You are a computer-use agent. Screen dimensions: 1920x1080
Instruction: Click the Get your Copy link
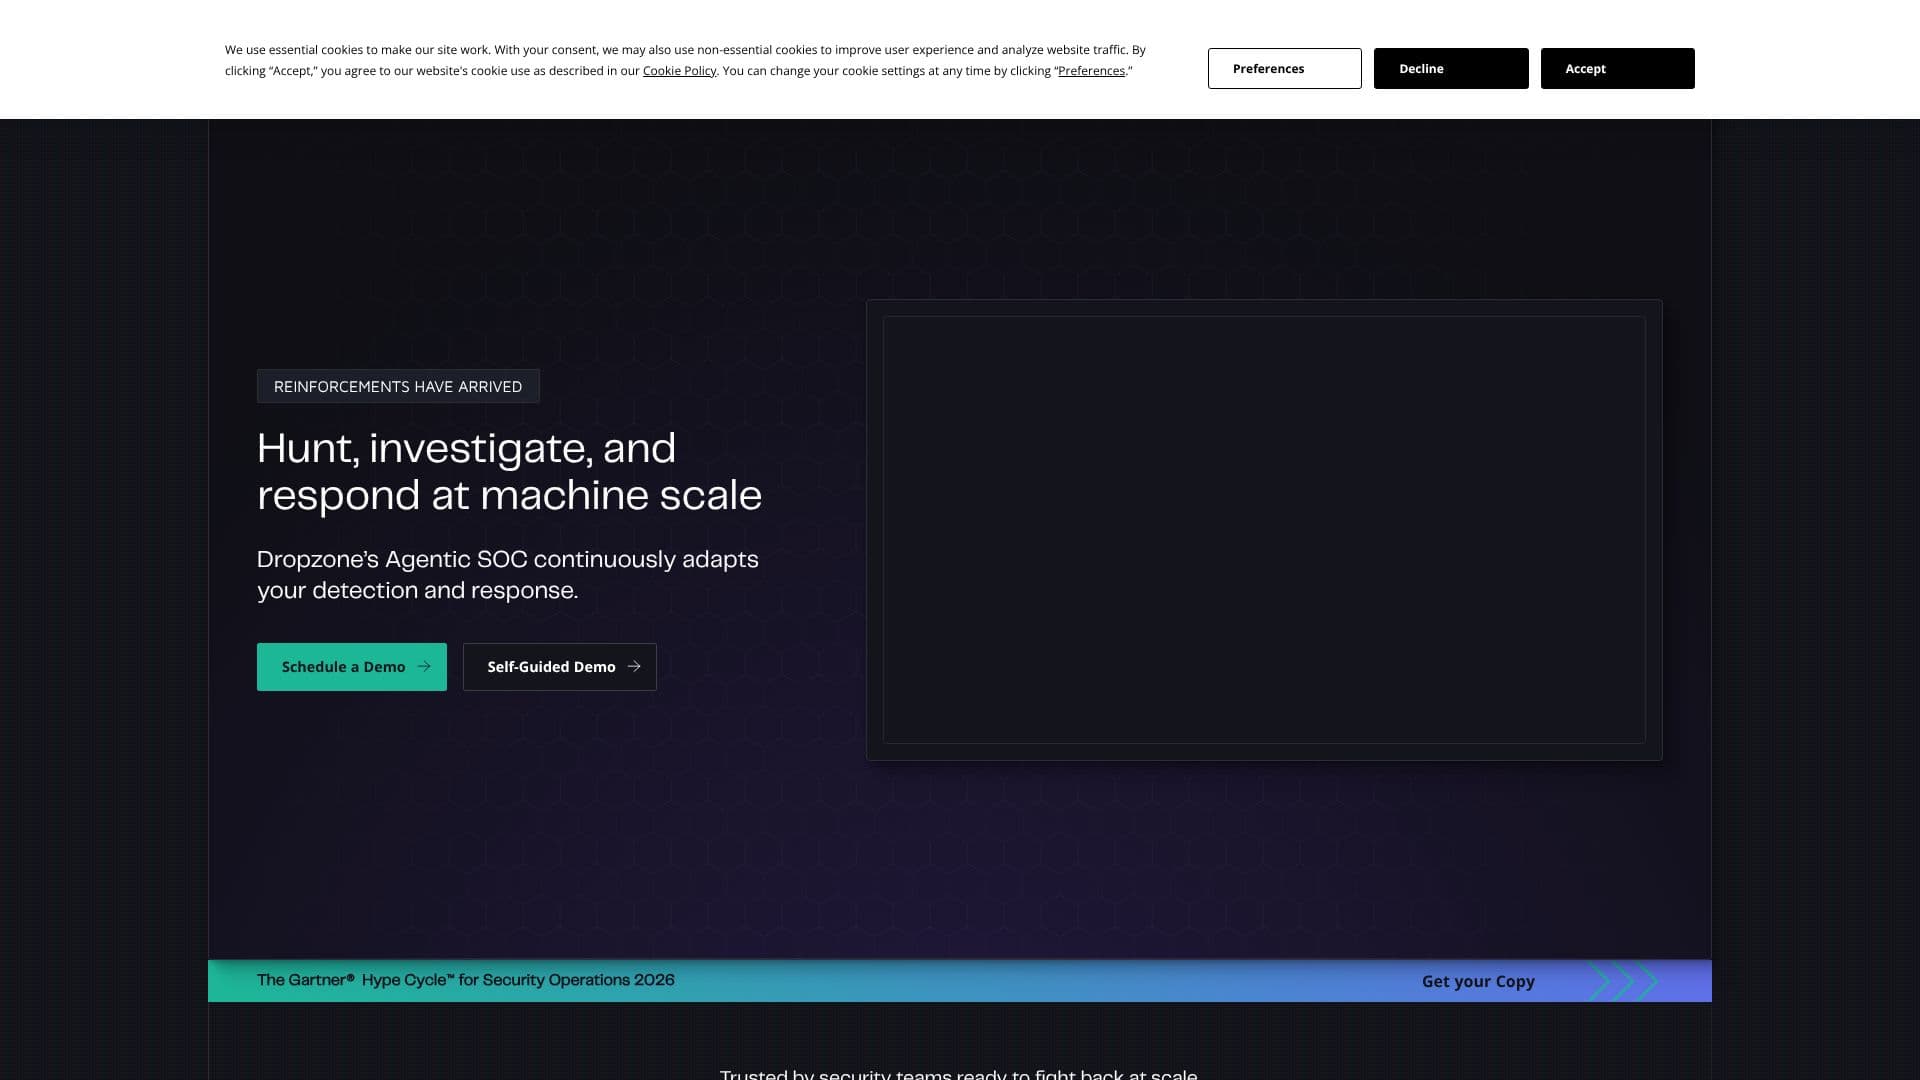pyautogui.click(x=1478, y=981)
